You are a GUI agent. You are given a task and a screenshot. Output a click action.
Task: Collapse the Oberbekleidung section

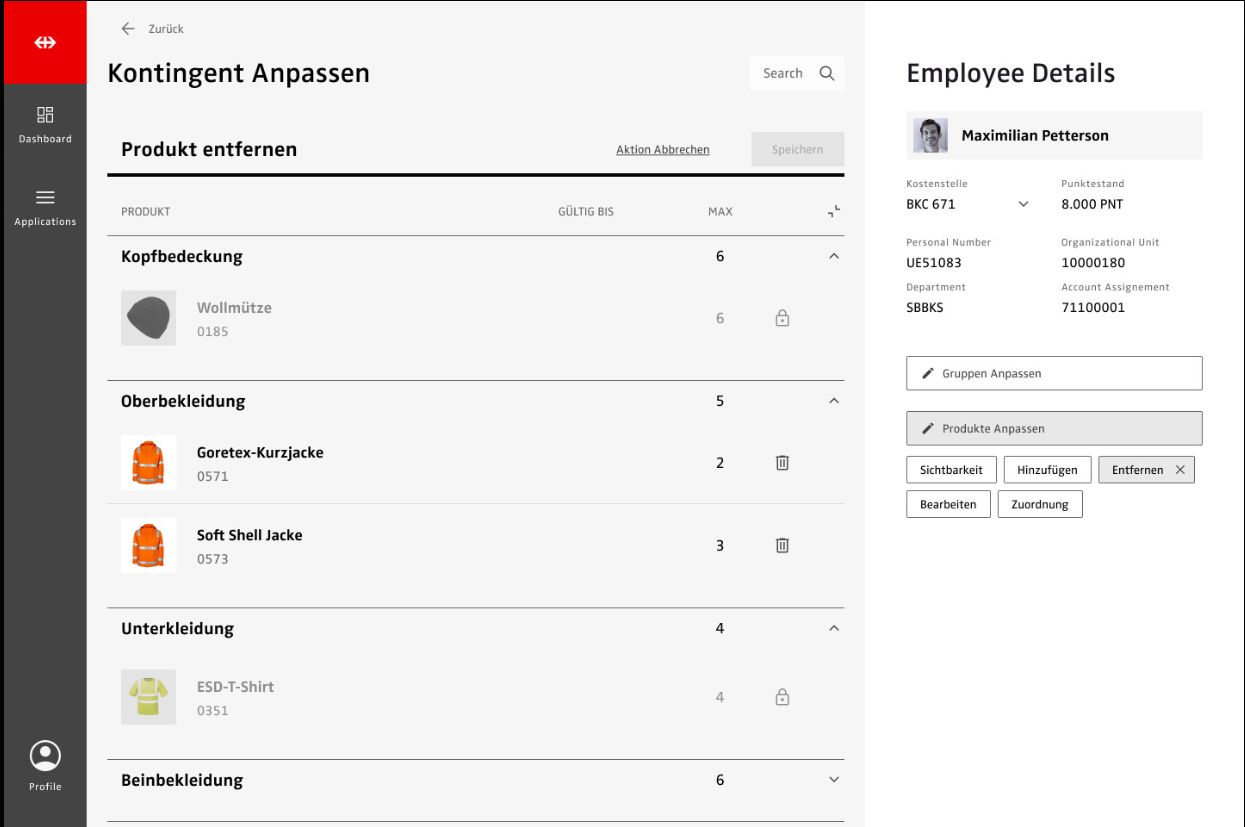(x=834, y=401)
